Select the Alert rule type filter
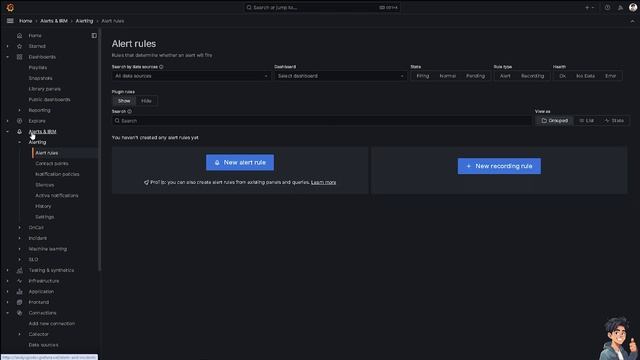The image size is (640, 360). (x=505, y=76)
